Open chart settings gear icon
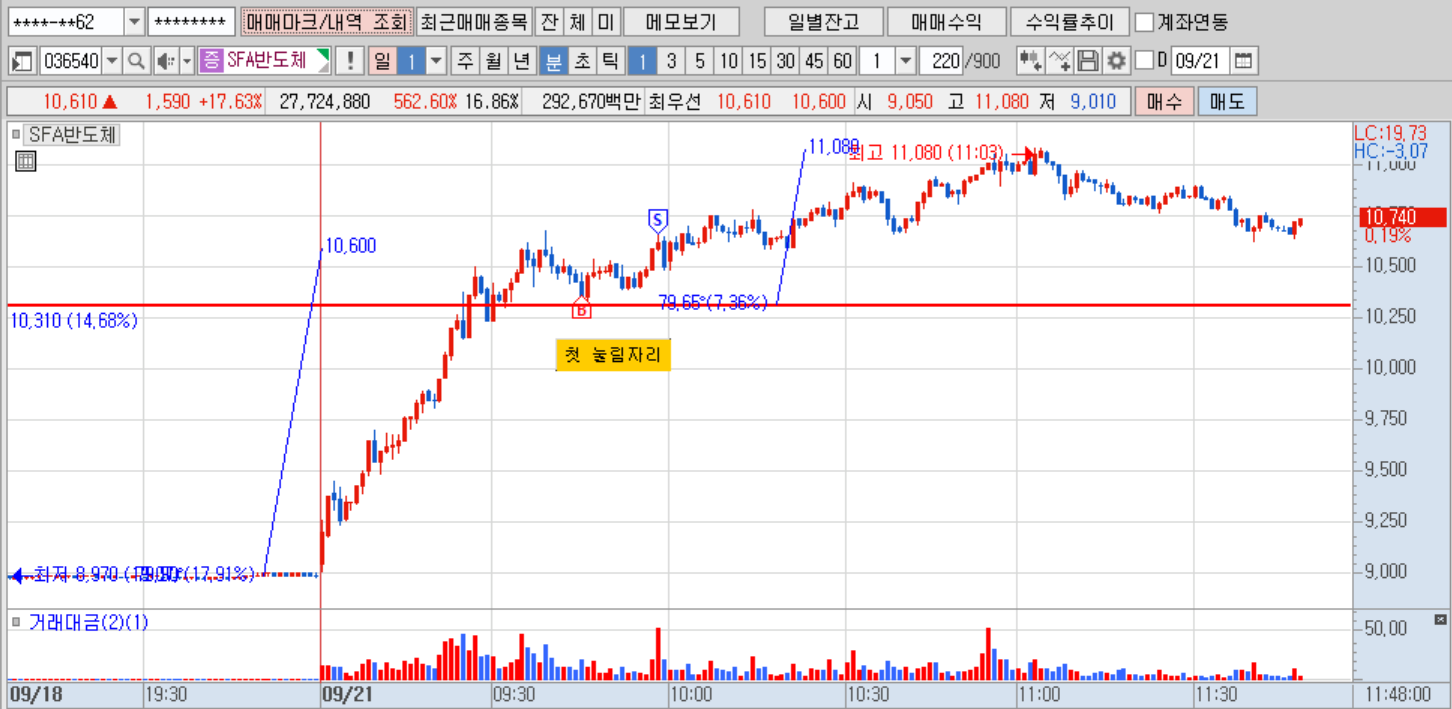This screenshot has height=709, width=1452. pyautogui.click(x=1115, y=61)
